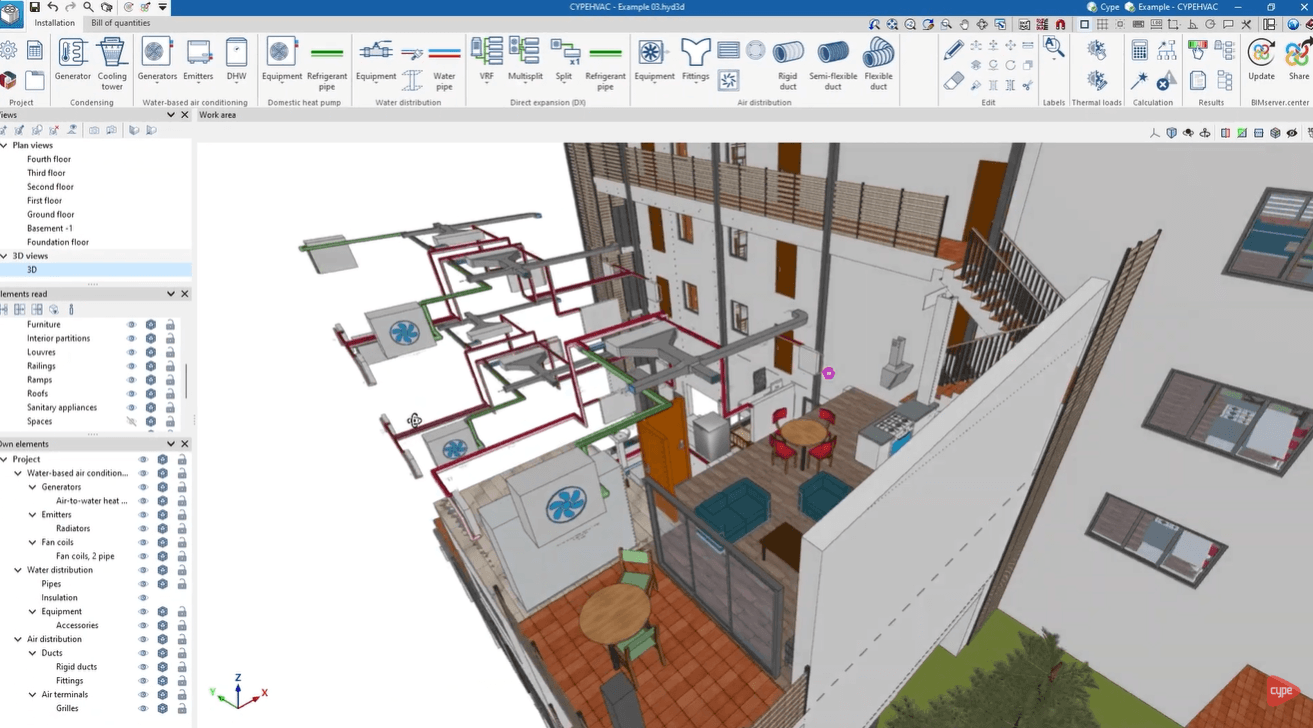Select the Flexible duct tool
The height and width of the screenshot is (728, 1313).
(878, 63)
